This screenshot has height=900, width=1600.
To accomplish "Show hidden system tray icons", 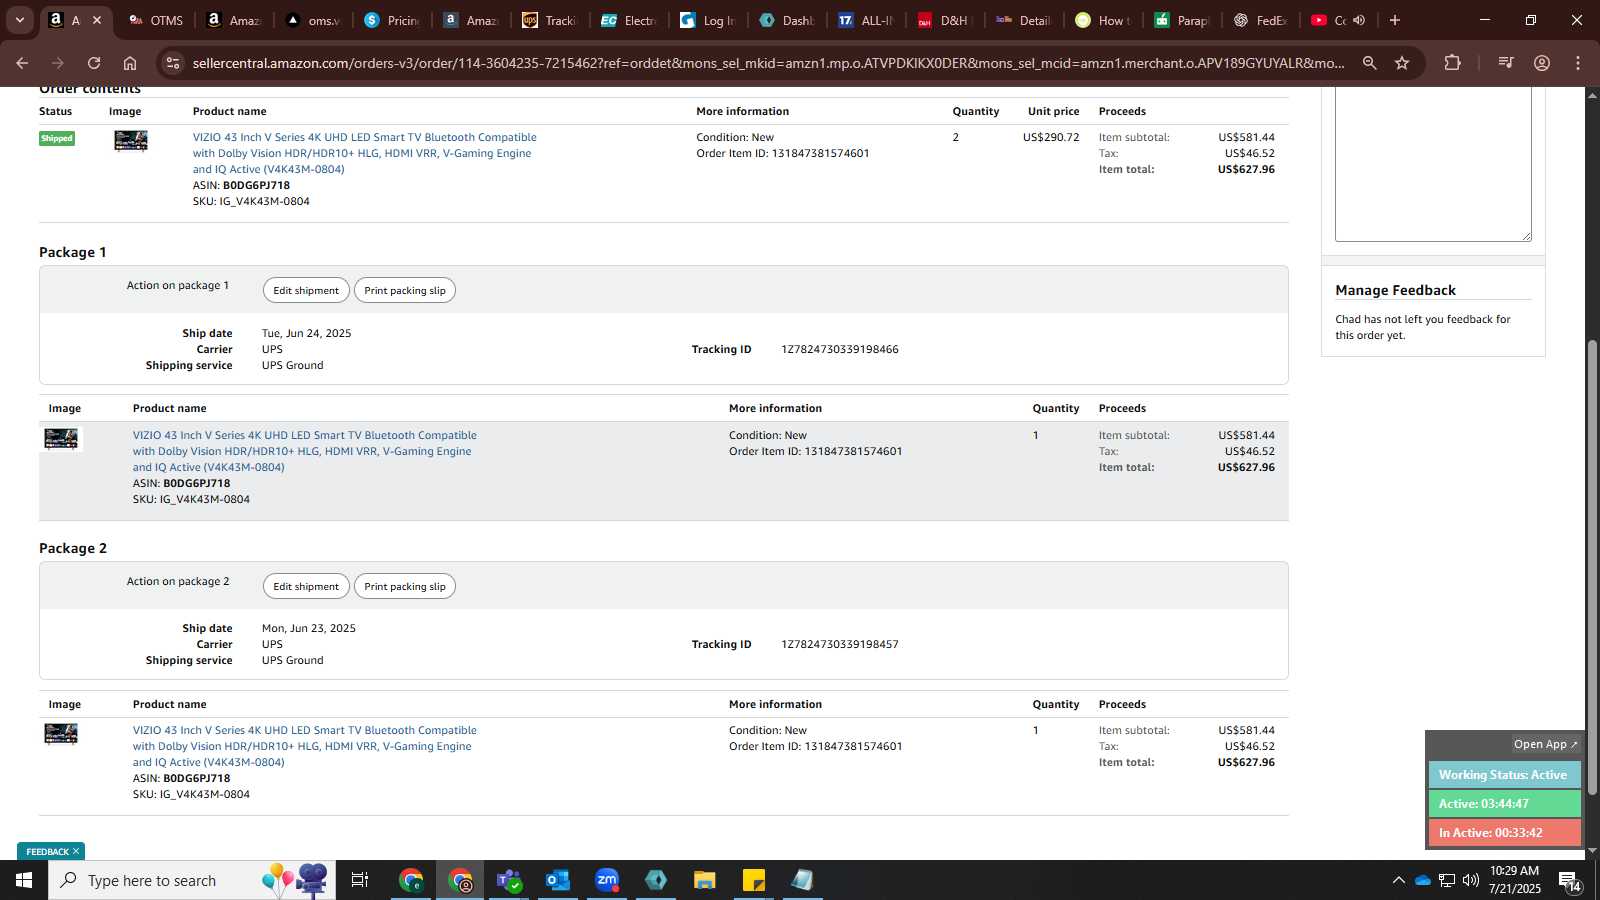I will [x=1398, y=880].
